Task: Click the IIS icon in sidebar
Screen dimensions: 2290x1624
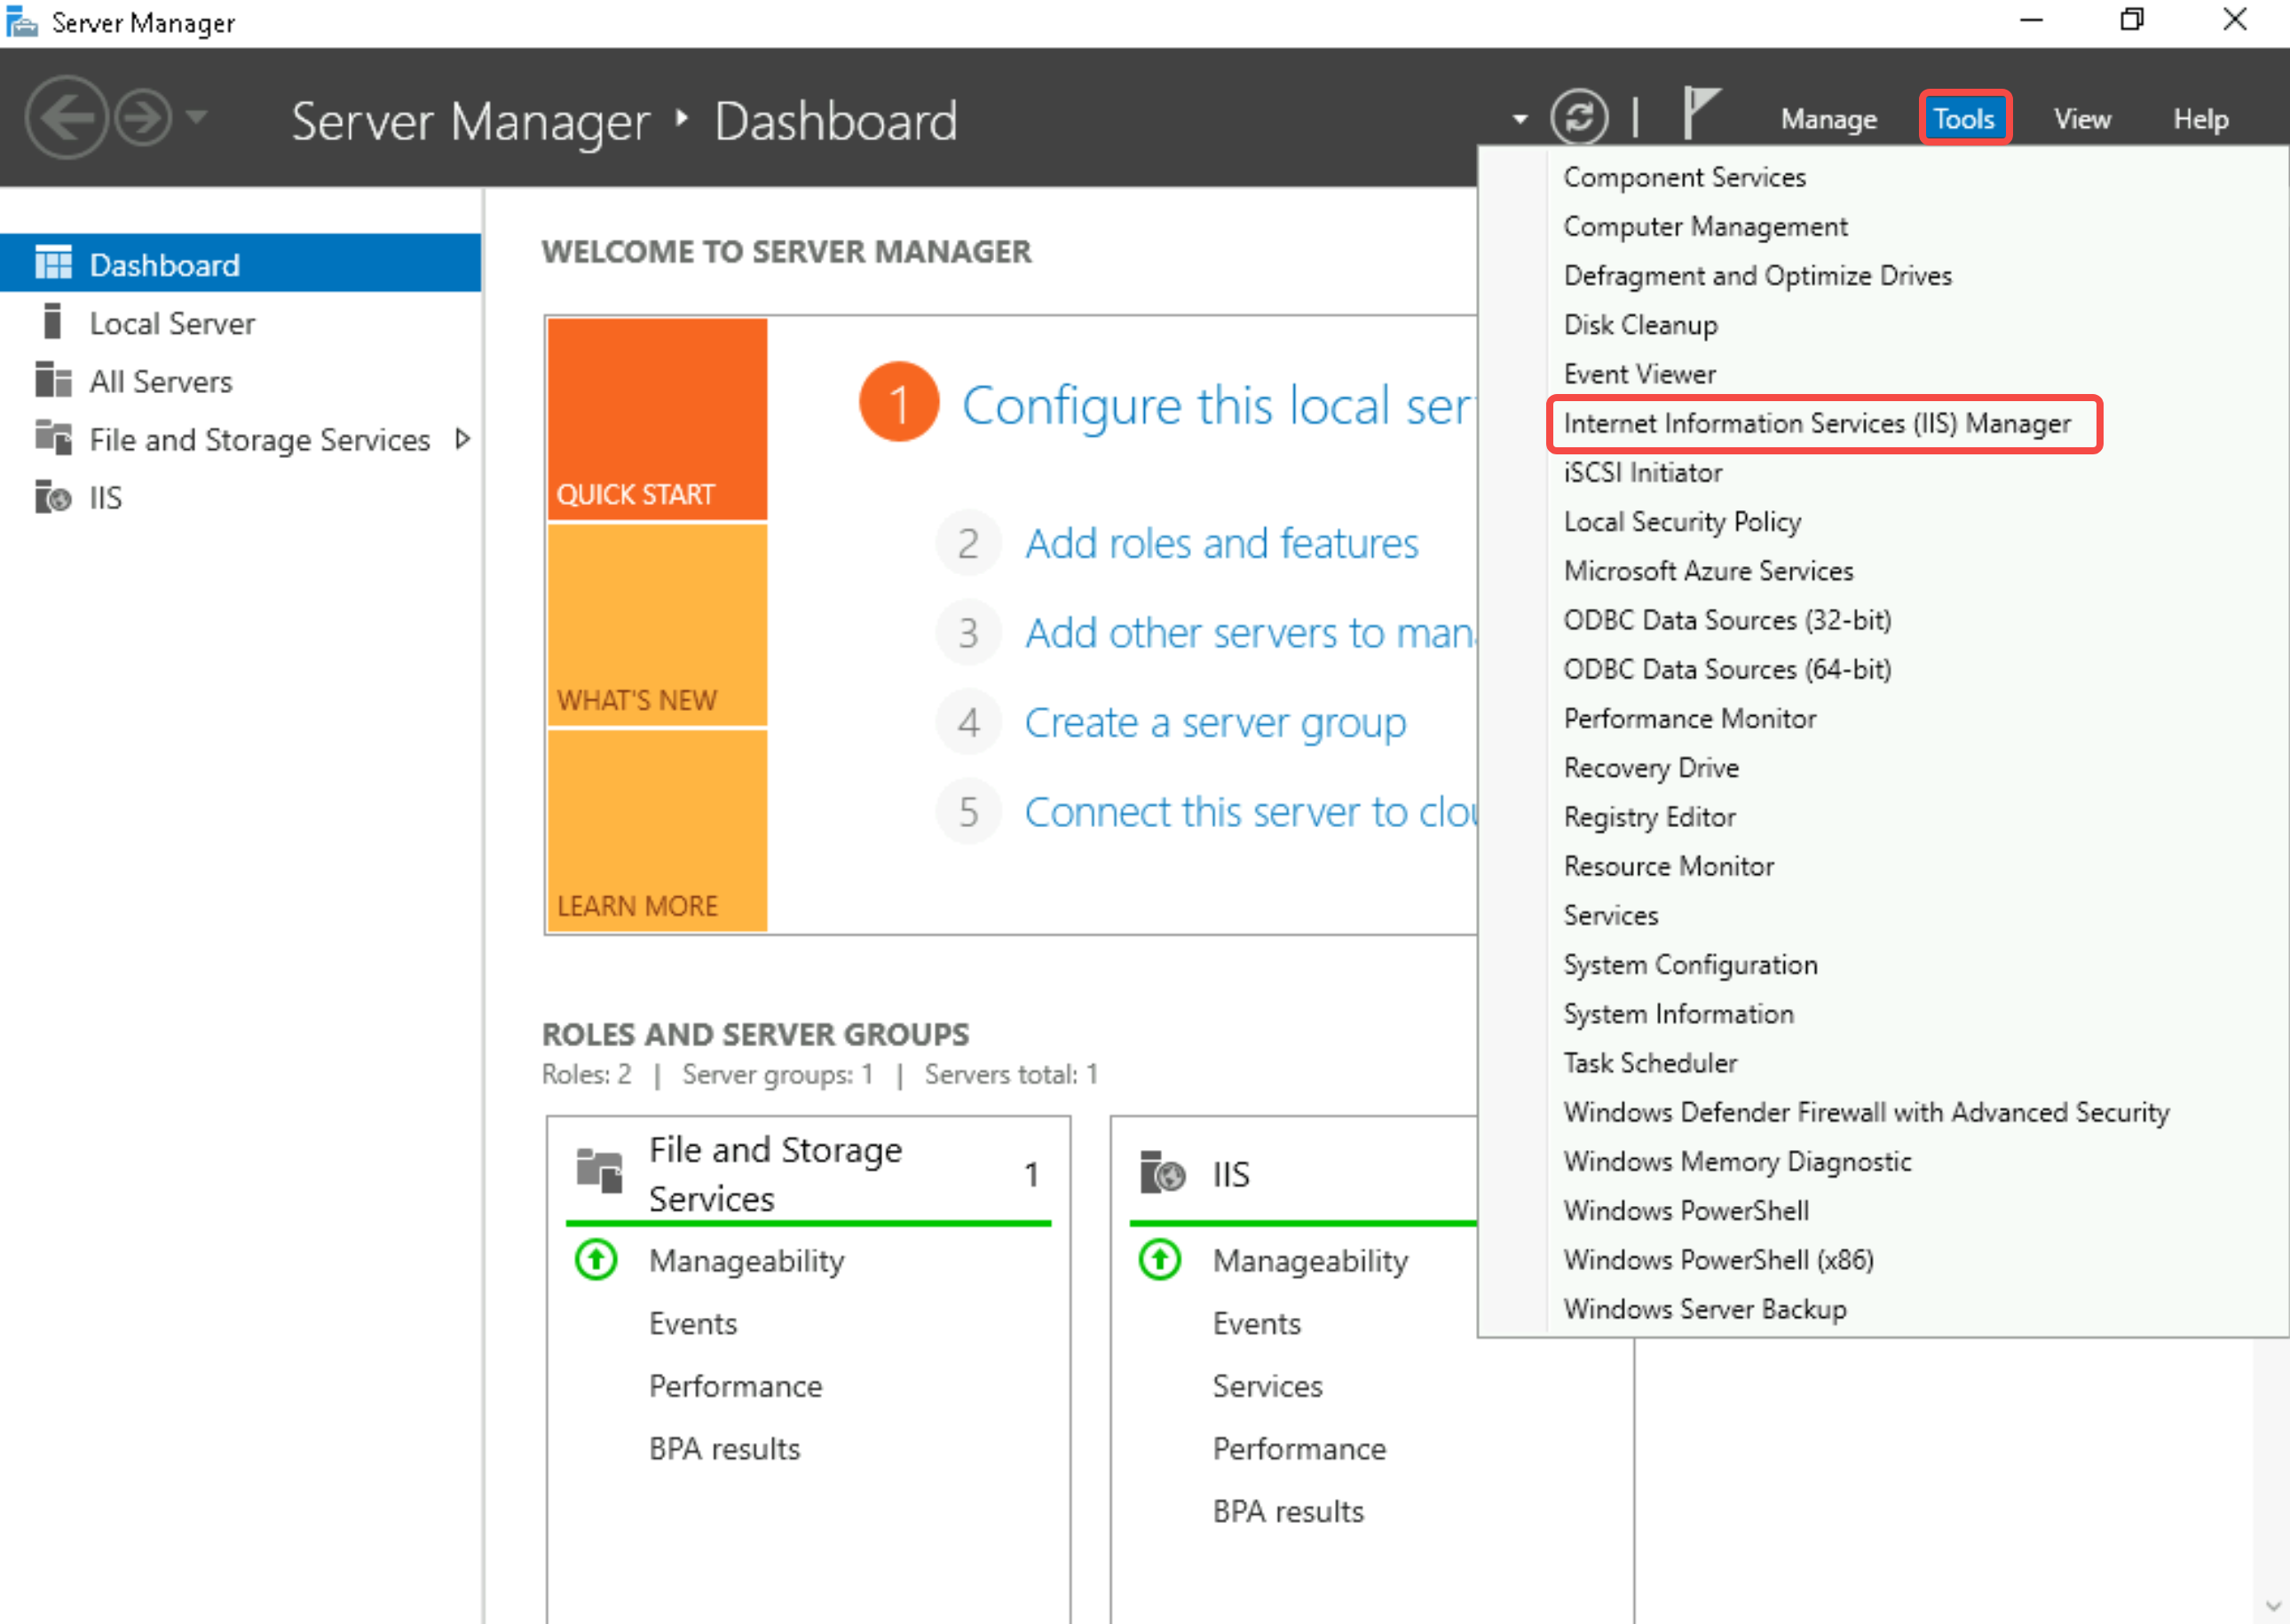Action: [x=53, y=496]
